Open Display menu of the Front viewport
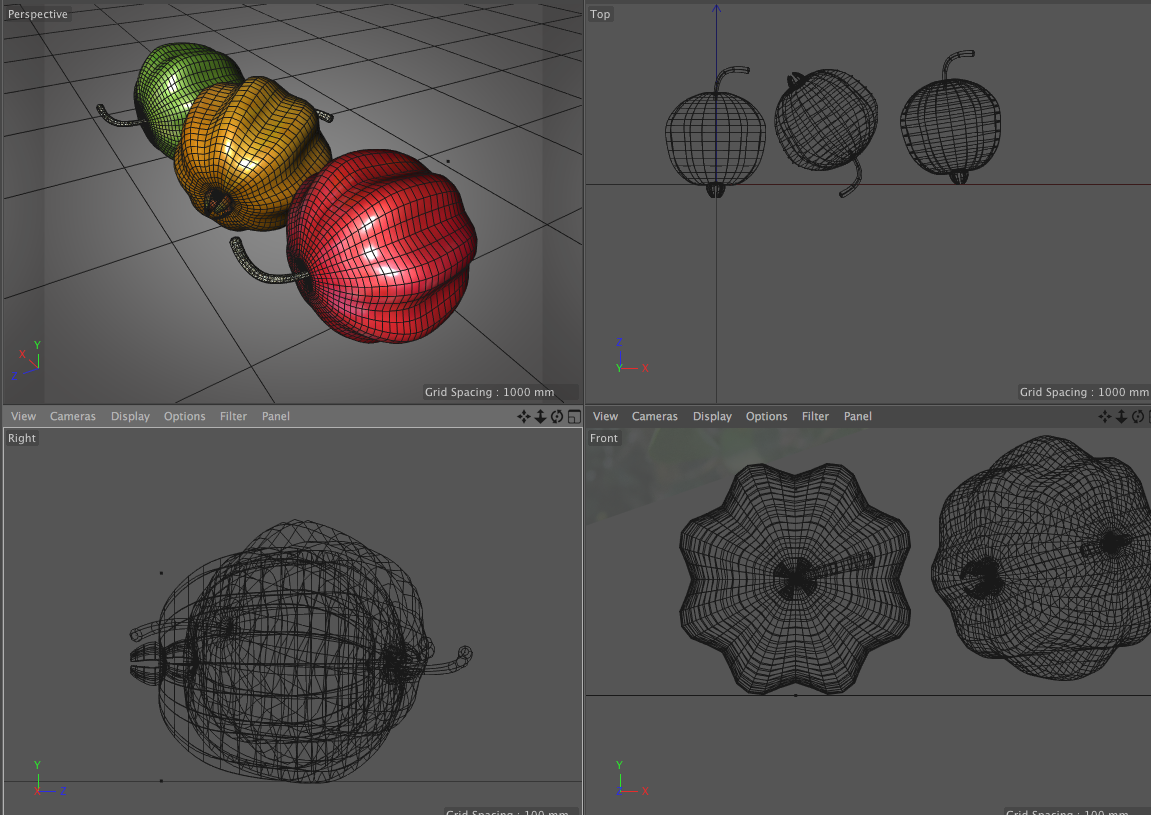Image resolution: width=1151 pixels, height=815 pixels. 712,416
